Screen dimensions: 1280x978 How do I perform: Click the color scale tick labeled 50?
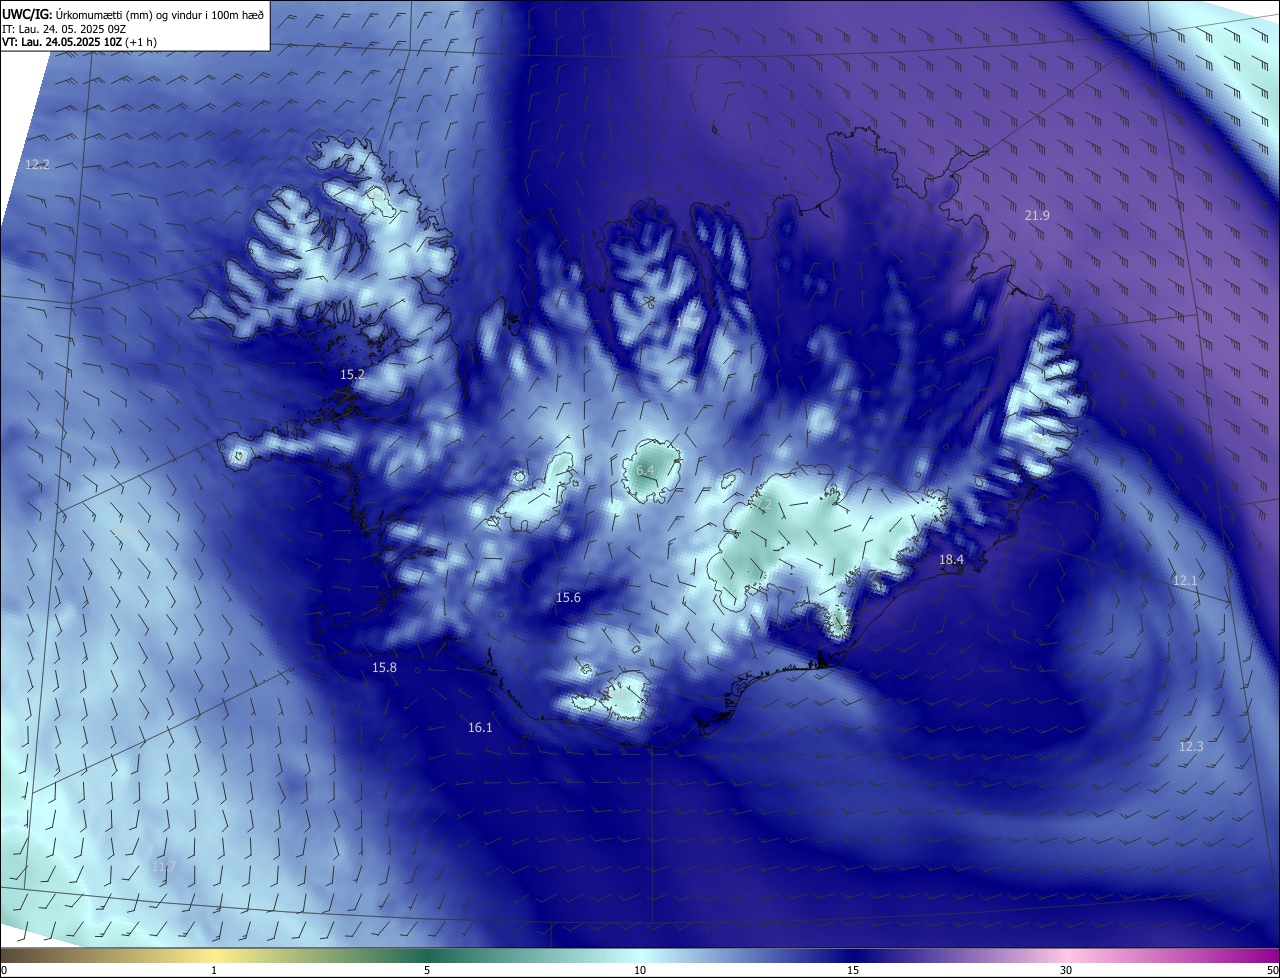click(x=1272, y=970)
